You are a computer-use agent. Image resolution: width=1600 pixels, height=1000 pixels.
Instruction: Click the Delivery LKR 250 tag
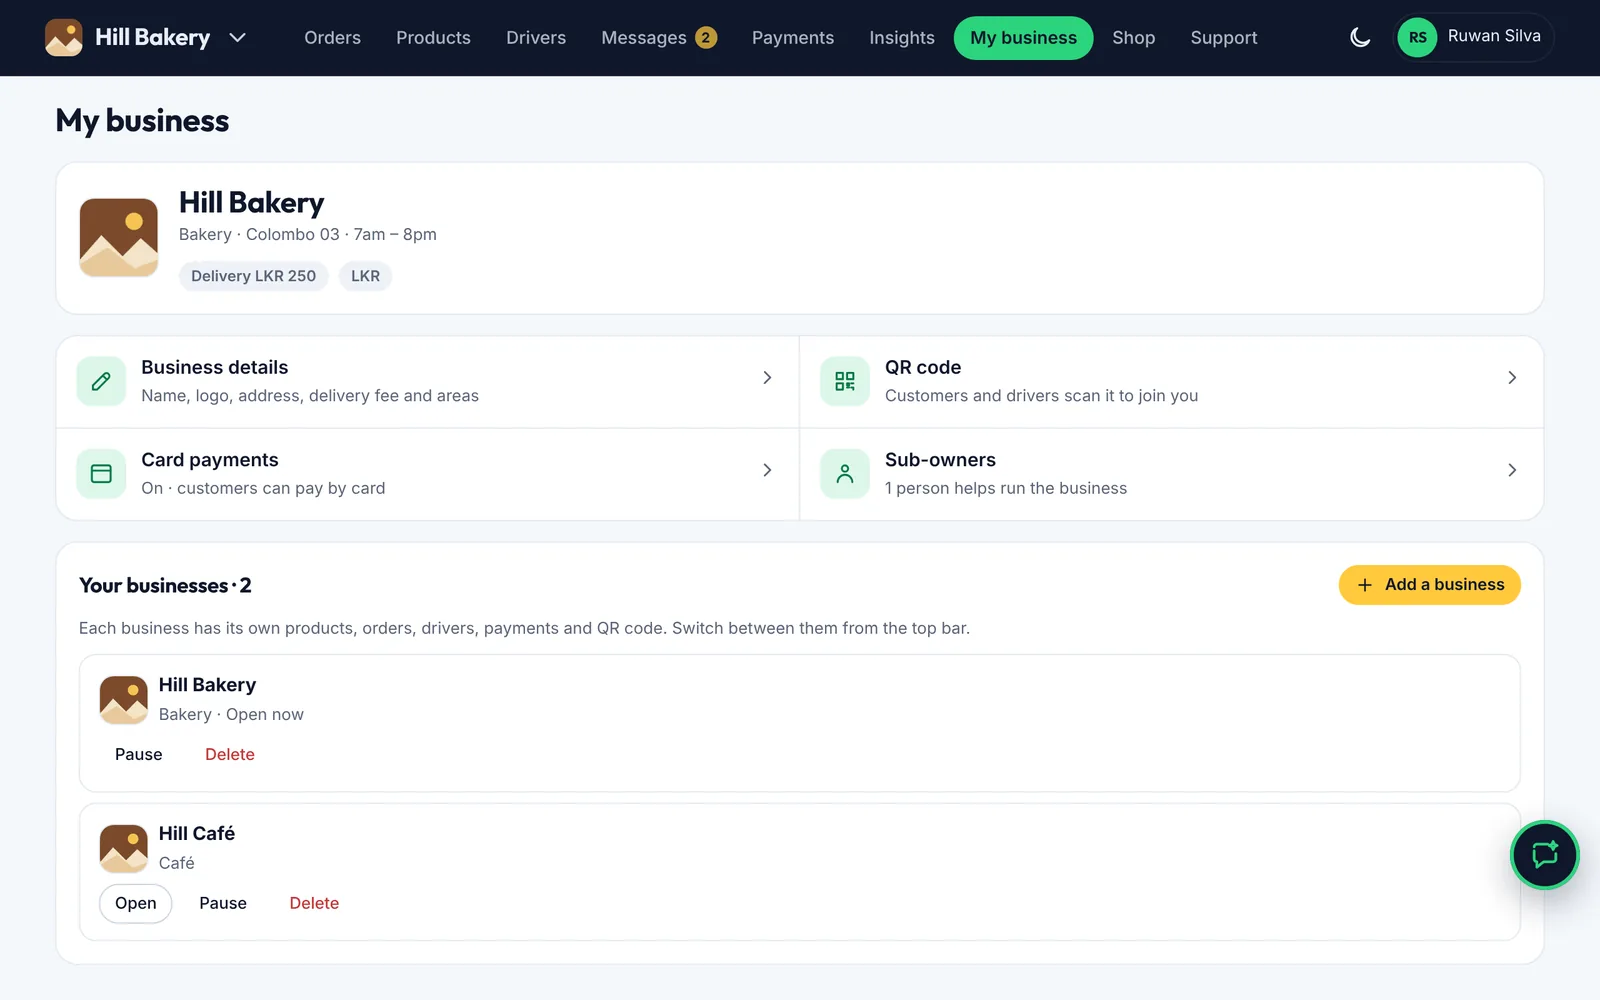pos(254,276)
